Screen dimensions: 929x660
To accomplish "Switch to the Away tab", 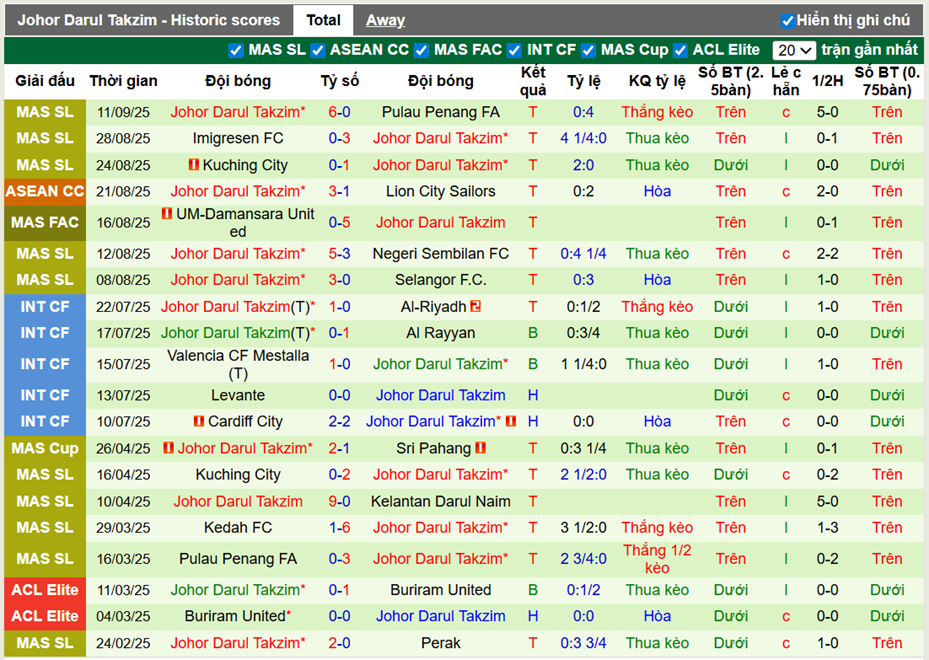I will tap(385, 20).
